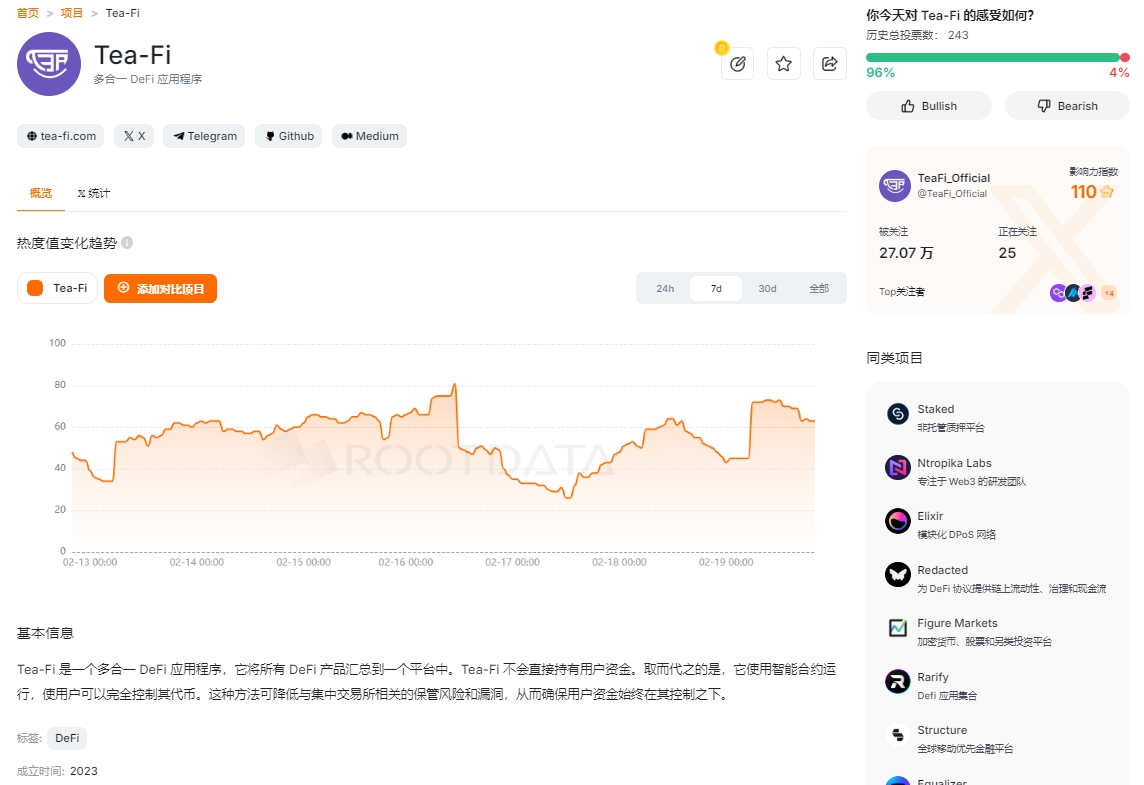Click the share icon button
The height and width of the screenshot is (785, 1144).
pyautogui.click(x=830, y=64)
